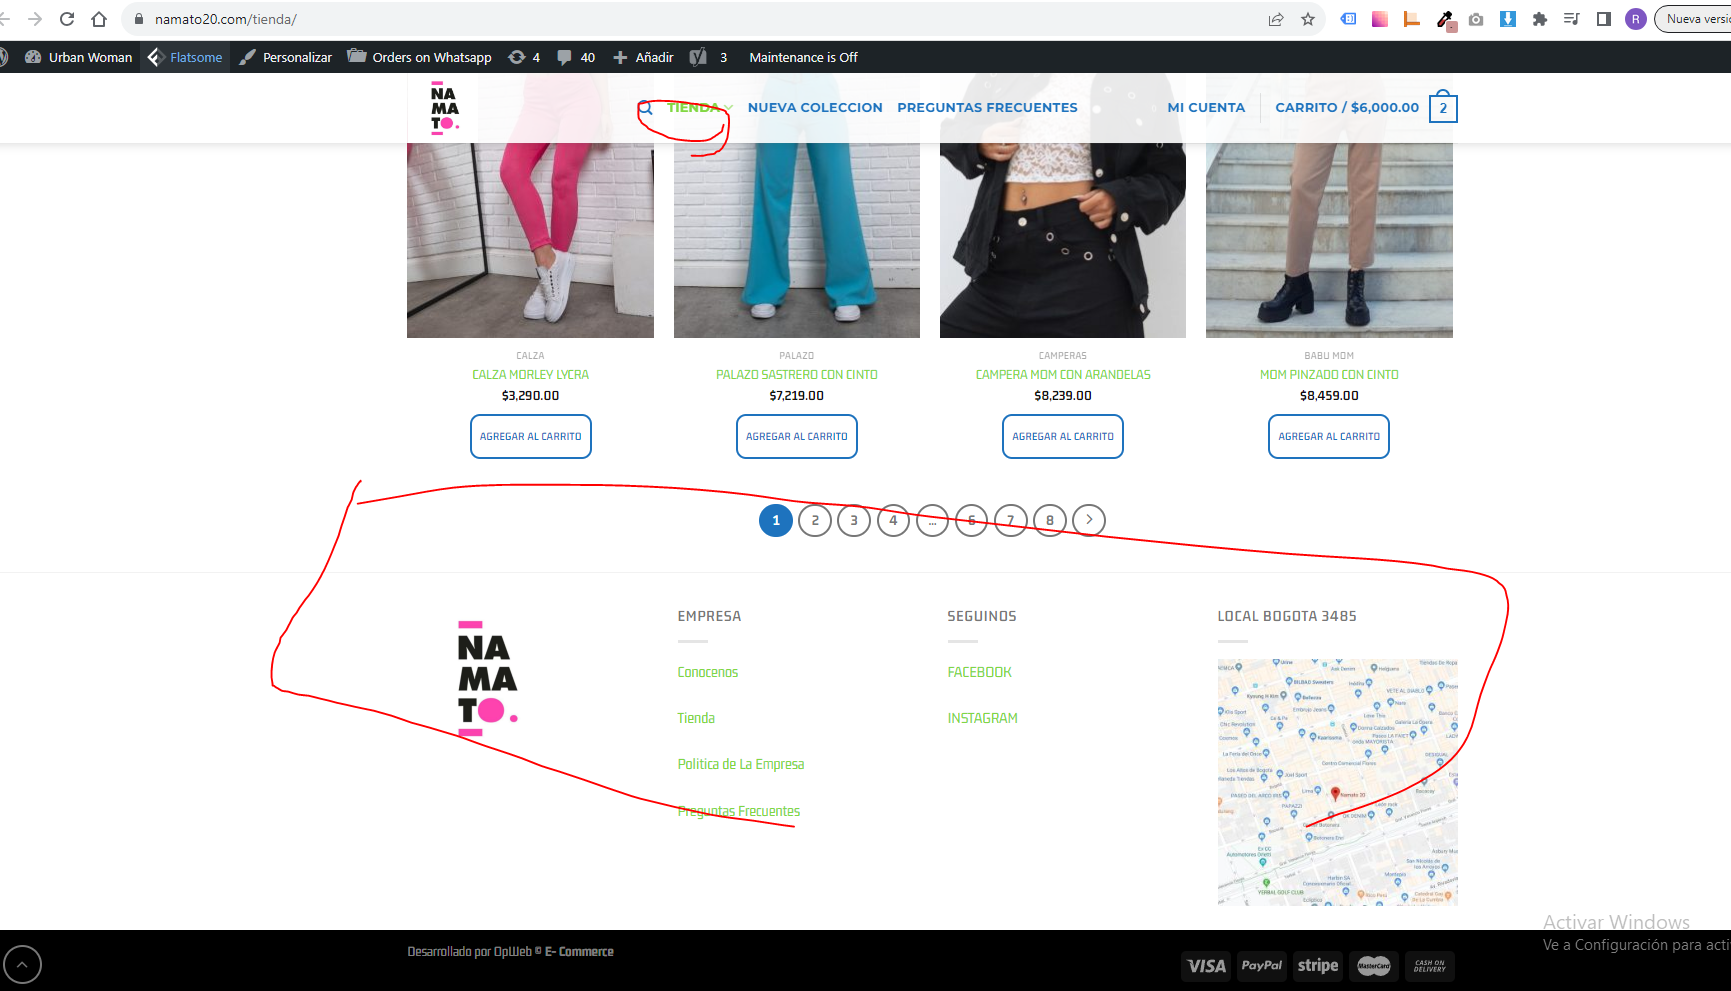
Task: Click the back-to-top arrow button
Action: (x=23, y=964)
